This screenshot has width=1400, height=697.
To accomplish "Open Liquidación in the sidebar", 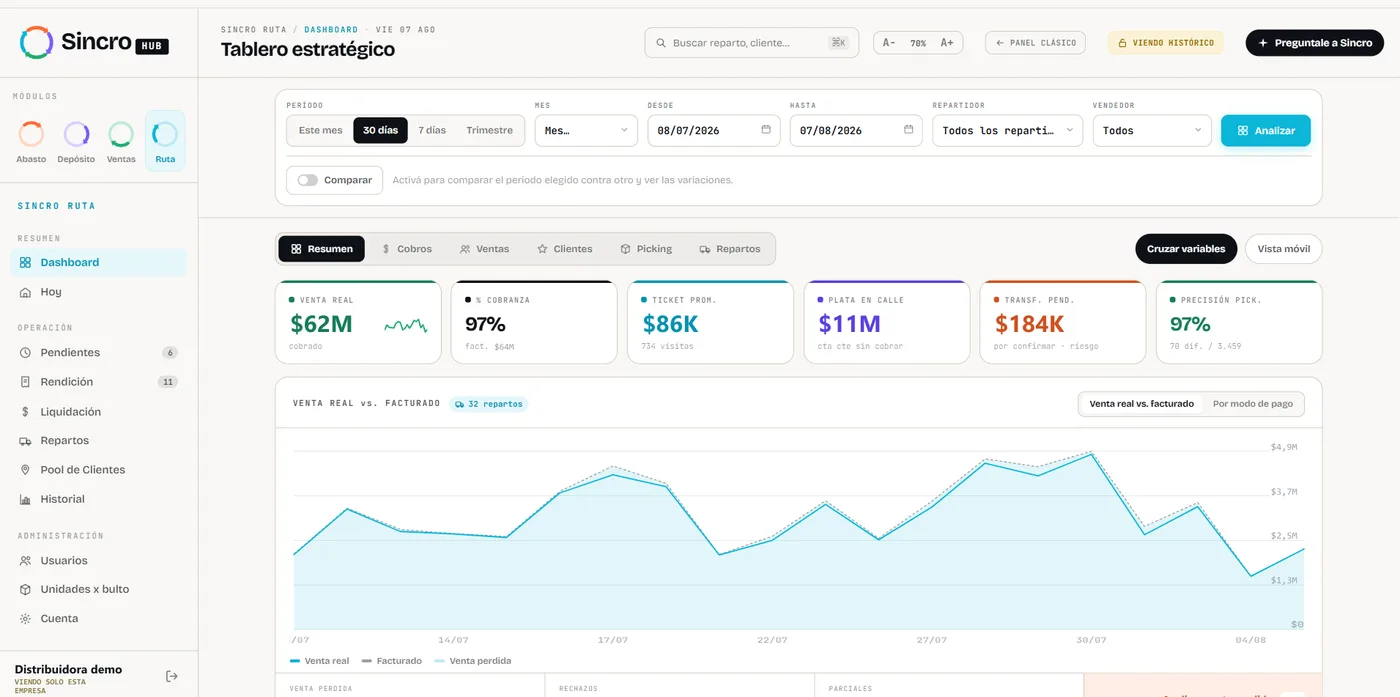I will [x=98, y=411].
